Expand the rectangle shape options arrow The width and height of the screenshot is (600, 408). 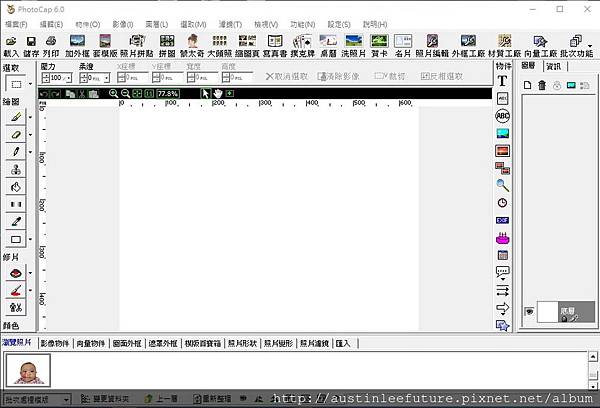31,240
